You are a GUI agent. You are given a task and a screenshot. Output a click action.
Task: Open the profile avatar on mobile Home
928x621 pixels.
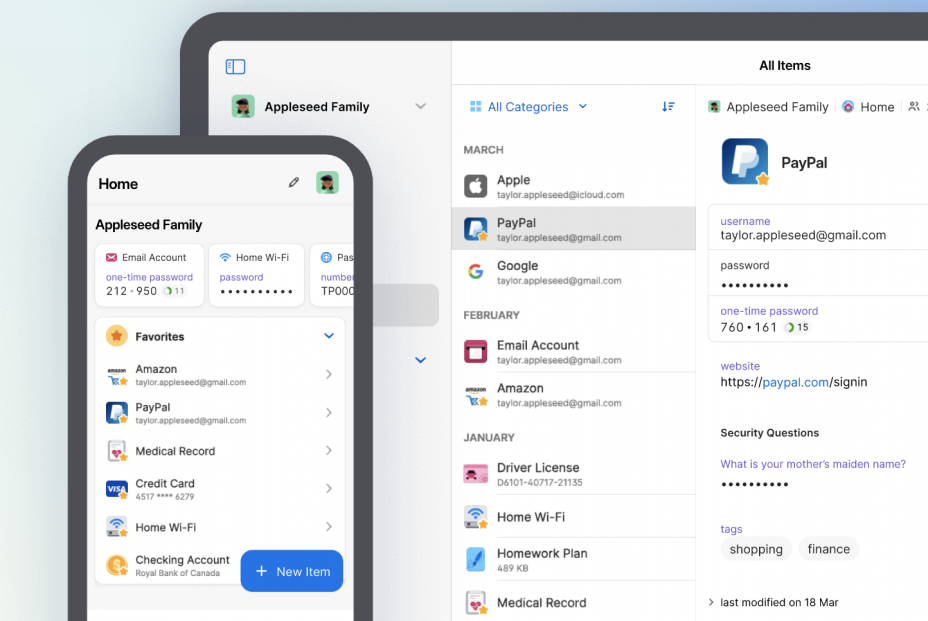tap(327, 183)
